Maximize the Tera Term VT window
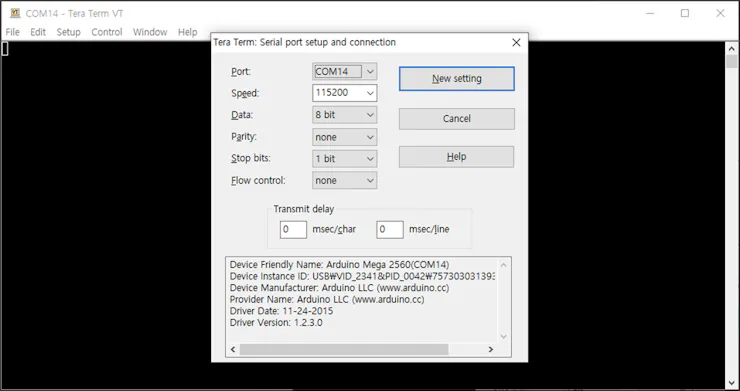The image size is (740, 391). 685,13
